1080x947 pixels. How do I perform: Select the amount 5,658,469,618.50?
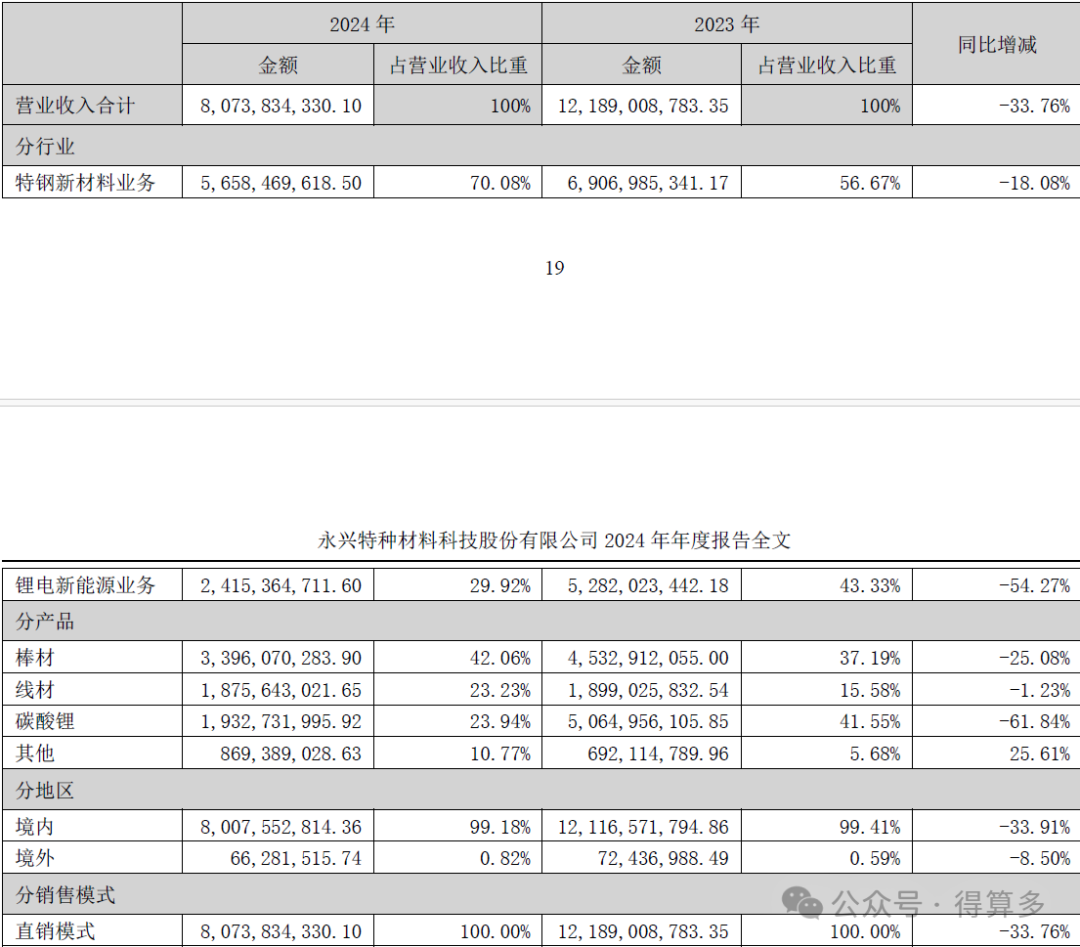coord(281,183)
